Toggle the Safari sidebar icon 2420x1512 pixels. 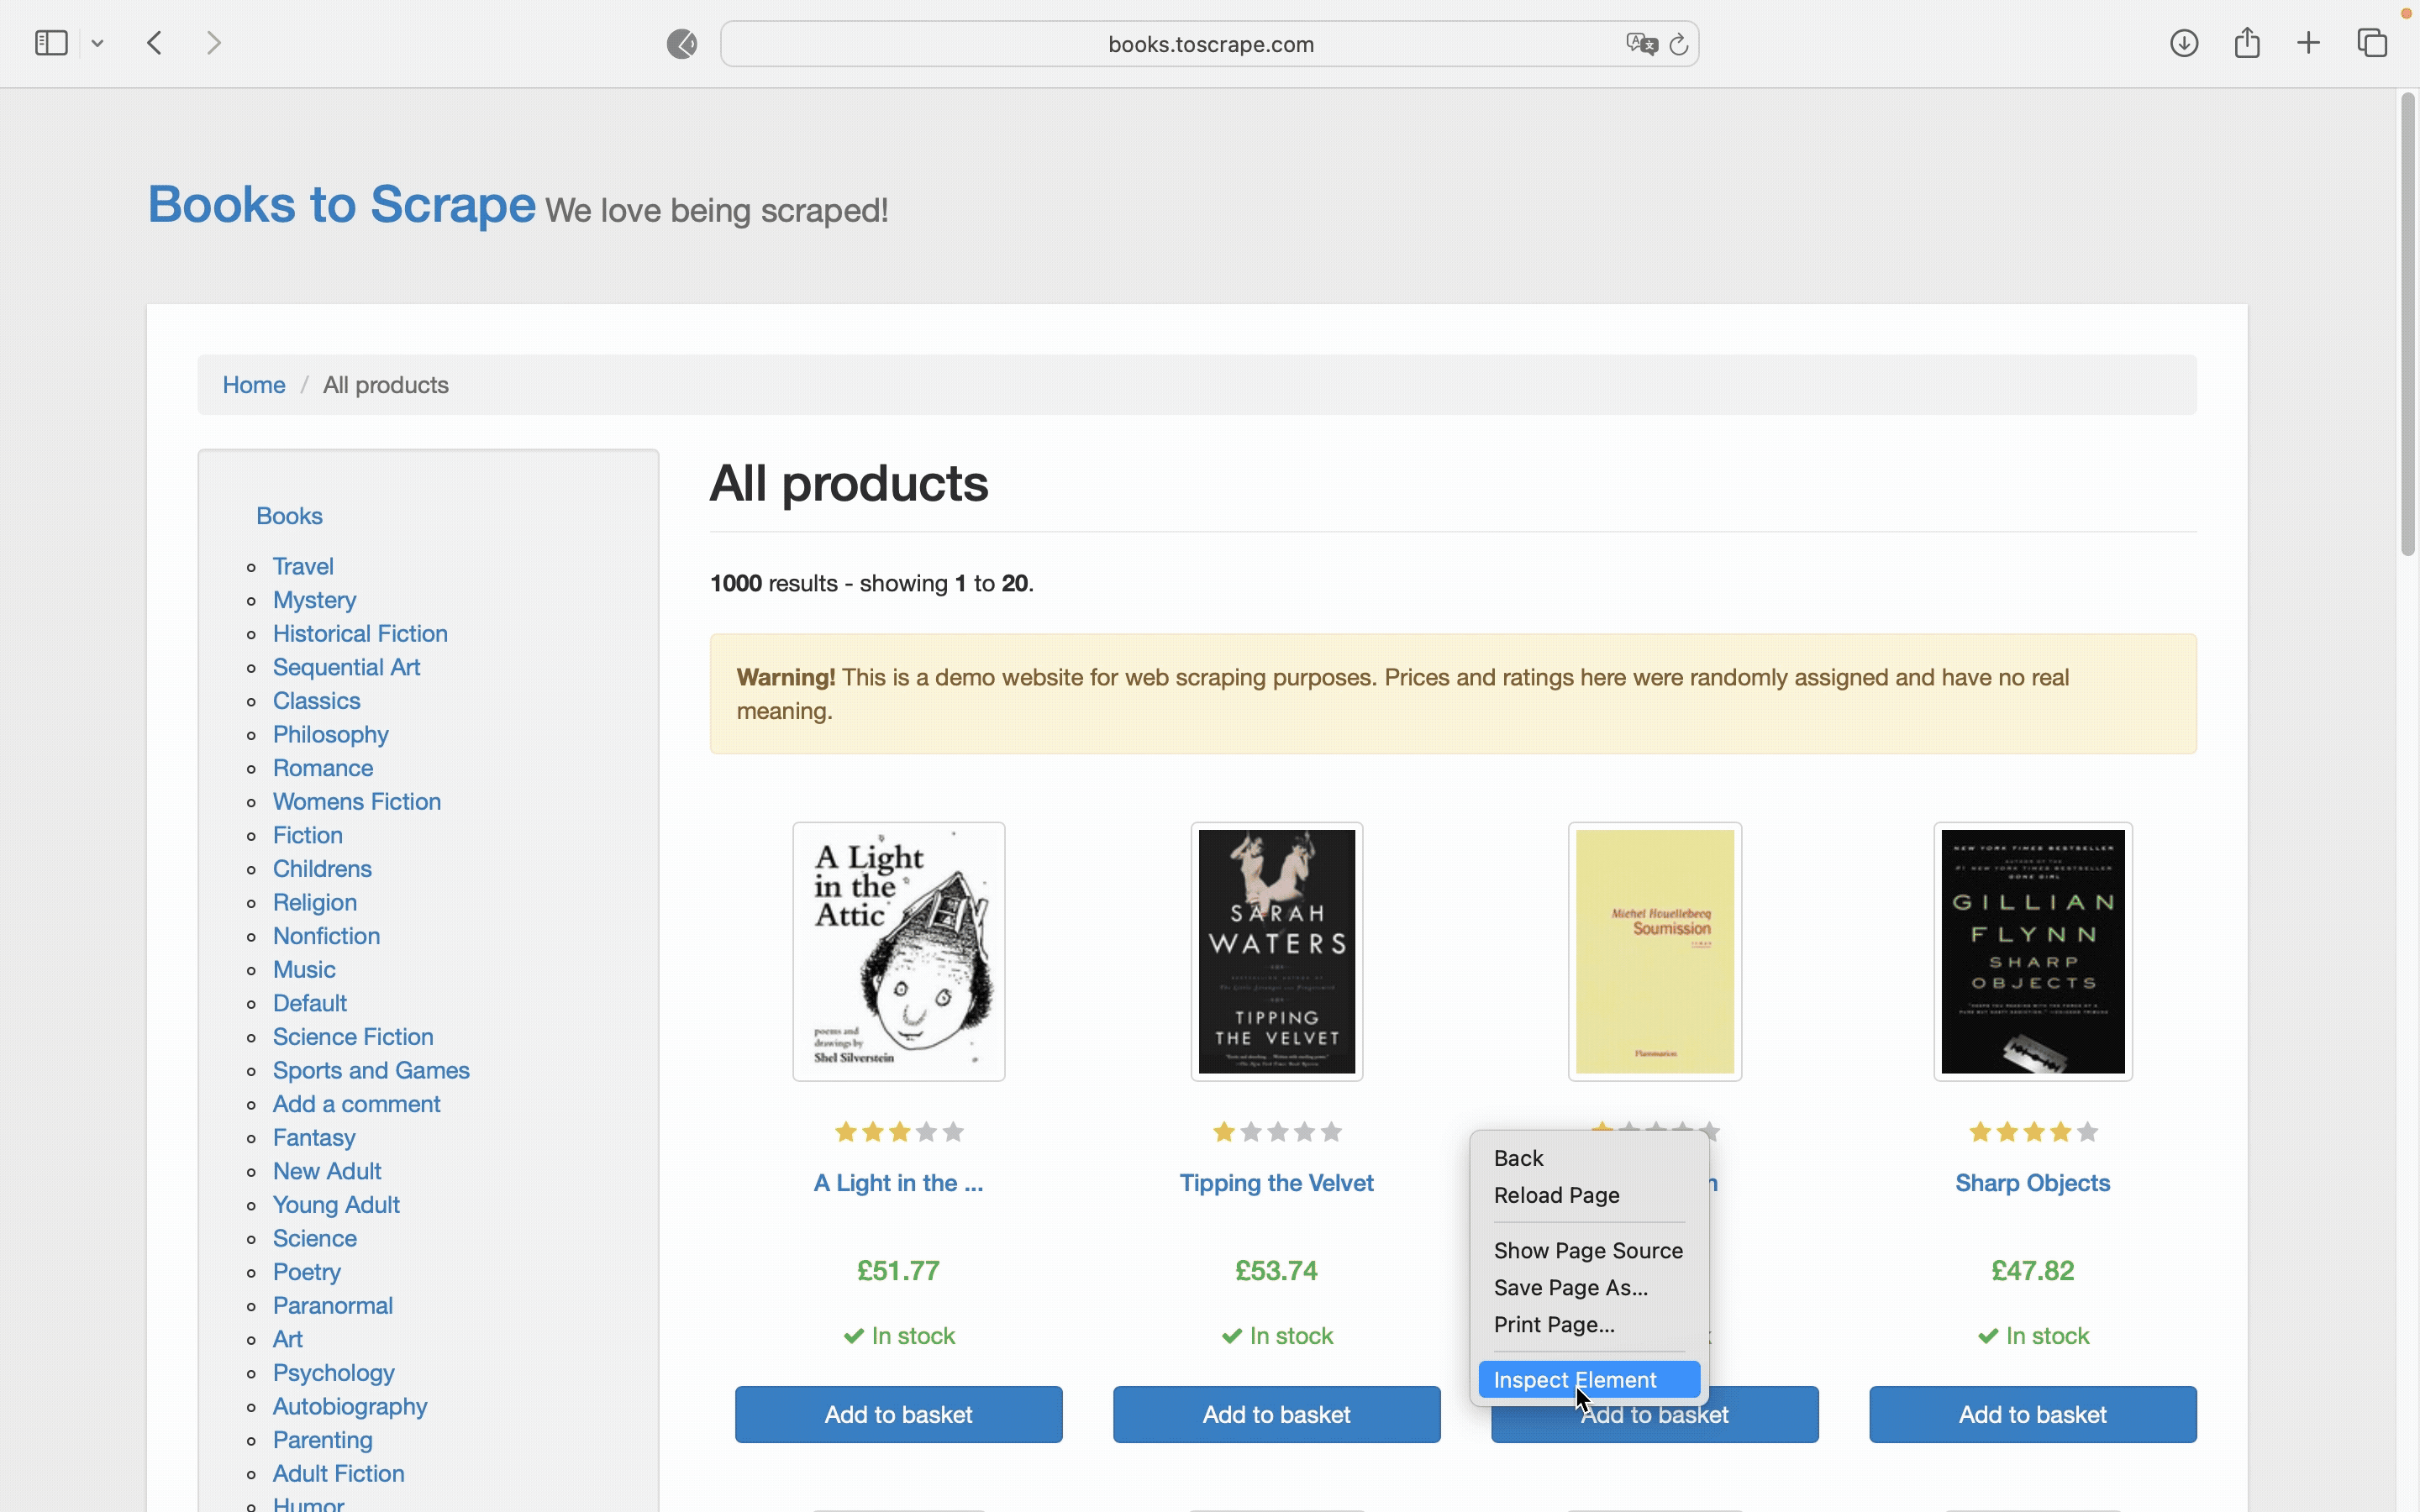point(51,43)
